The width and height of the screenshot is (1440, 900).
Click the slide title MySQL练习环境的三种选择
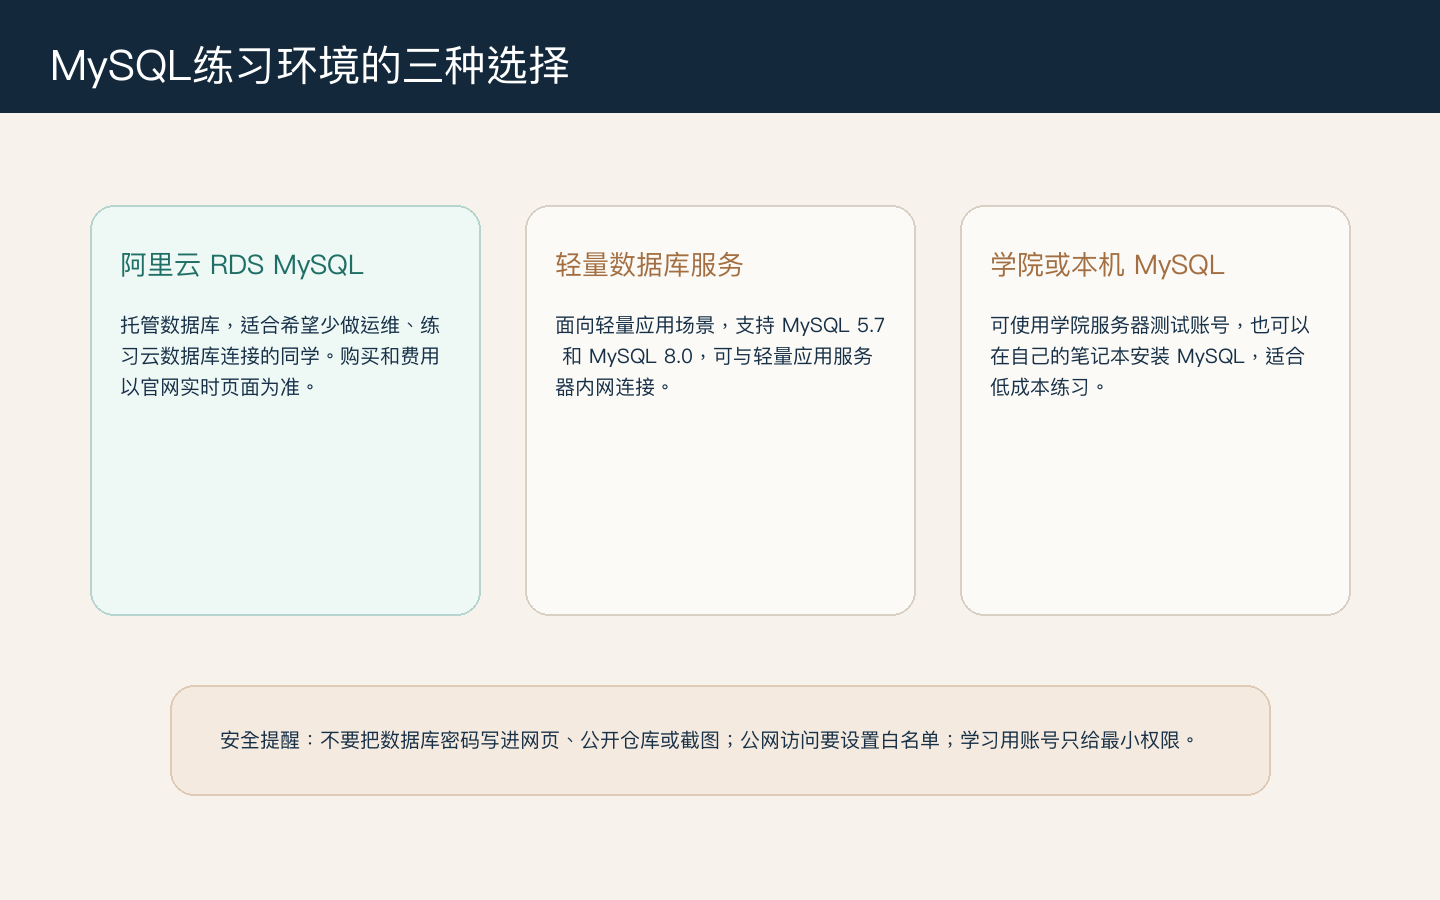pyautogui.click(x=310, y=66)
